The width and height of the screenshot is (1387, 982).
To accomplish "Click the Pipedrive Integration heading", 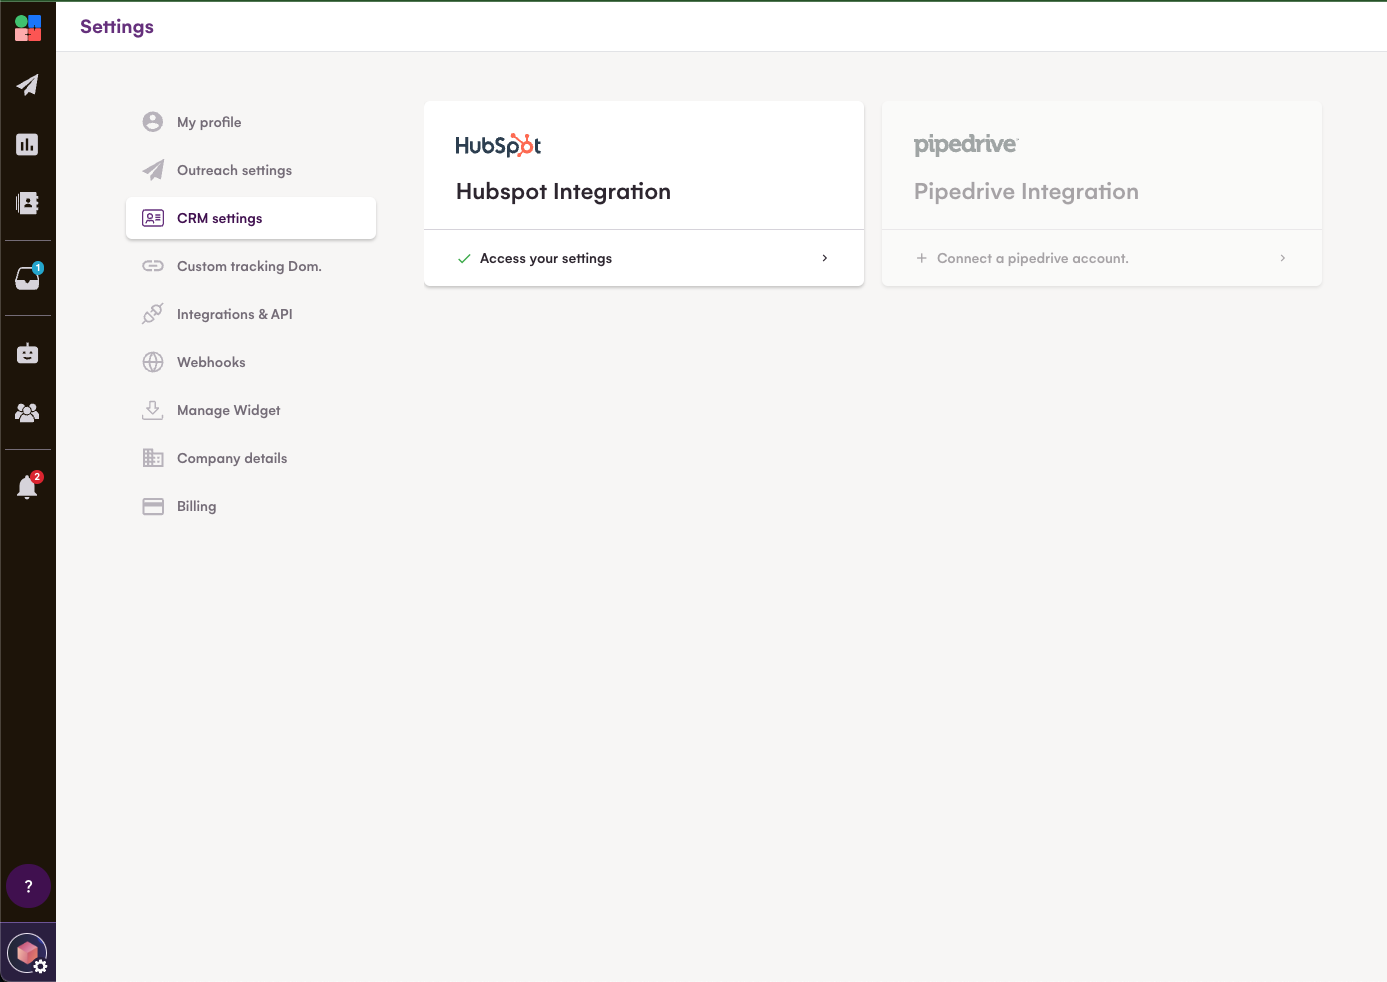I will 1026,191.
